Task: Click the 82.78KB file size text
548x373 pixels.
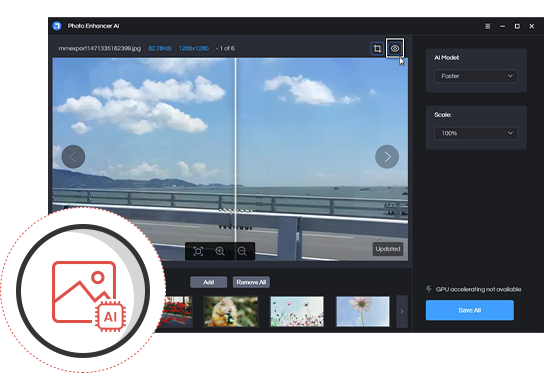Action: [160, 48]
